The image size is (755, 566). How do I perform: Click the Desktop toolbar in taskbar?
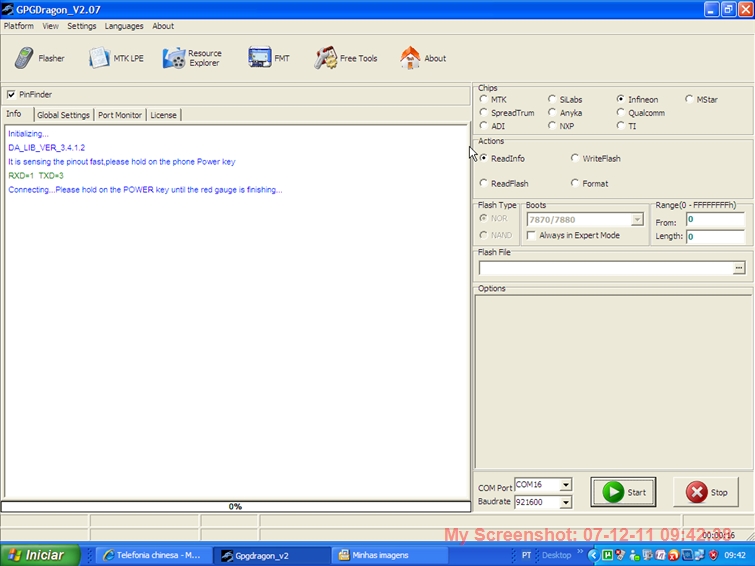(x=556, y=555)
